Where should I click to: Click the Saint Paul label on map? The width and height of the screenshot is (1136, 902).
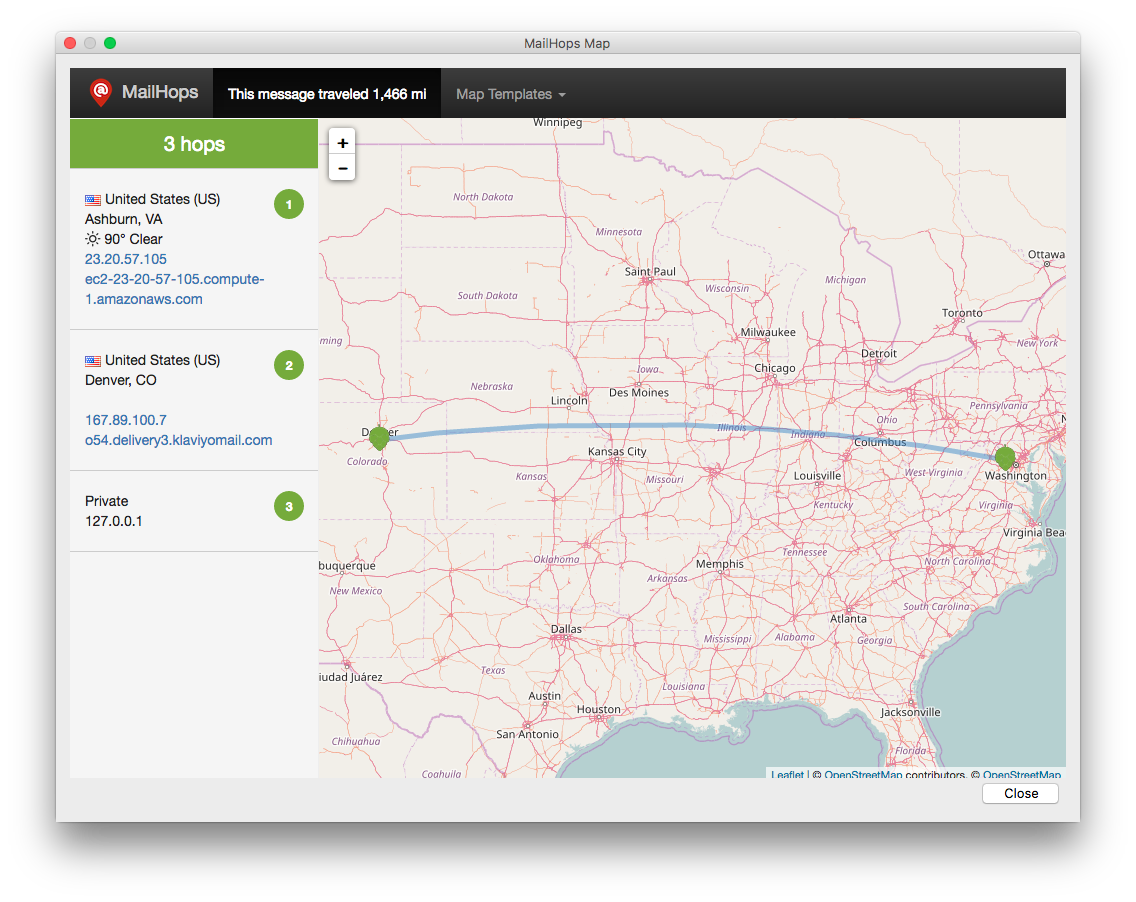click(x=650, y=272)
